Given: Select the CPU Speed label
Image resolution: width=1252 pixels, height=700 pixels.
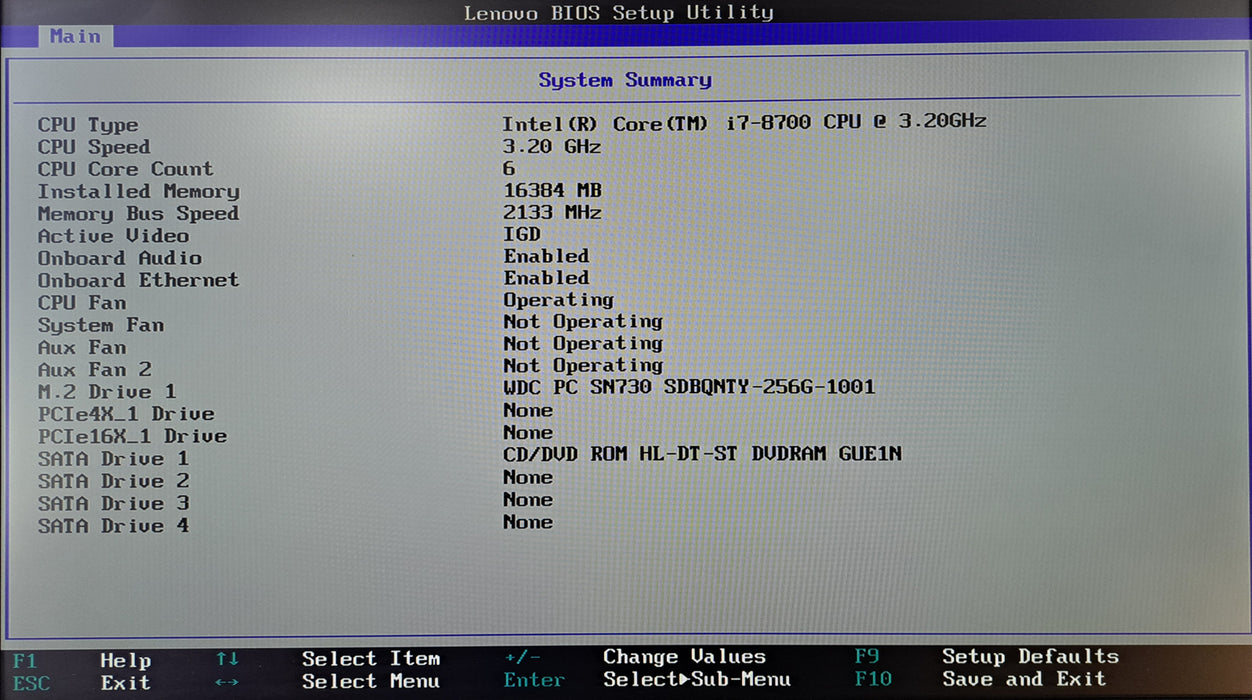Looking at the screenshot, I should coord(94,147).
